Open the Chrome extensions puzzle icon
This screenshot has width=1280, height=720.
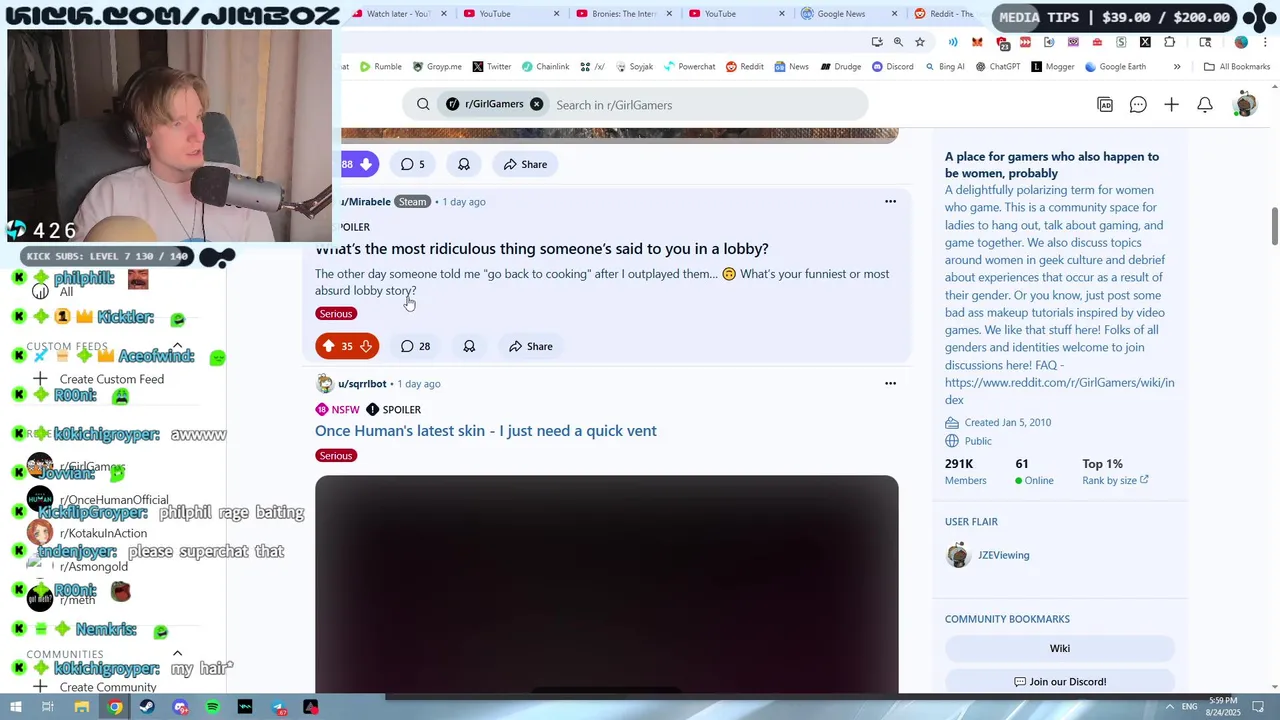pos(1170,42)
